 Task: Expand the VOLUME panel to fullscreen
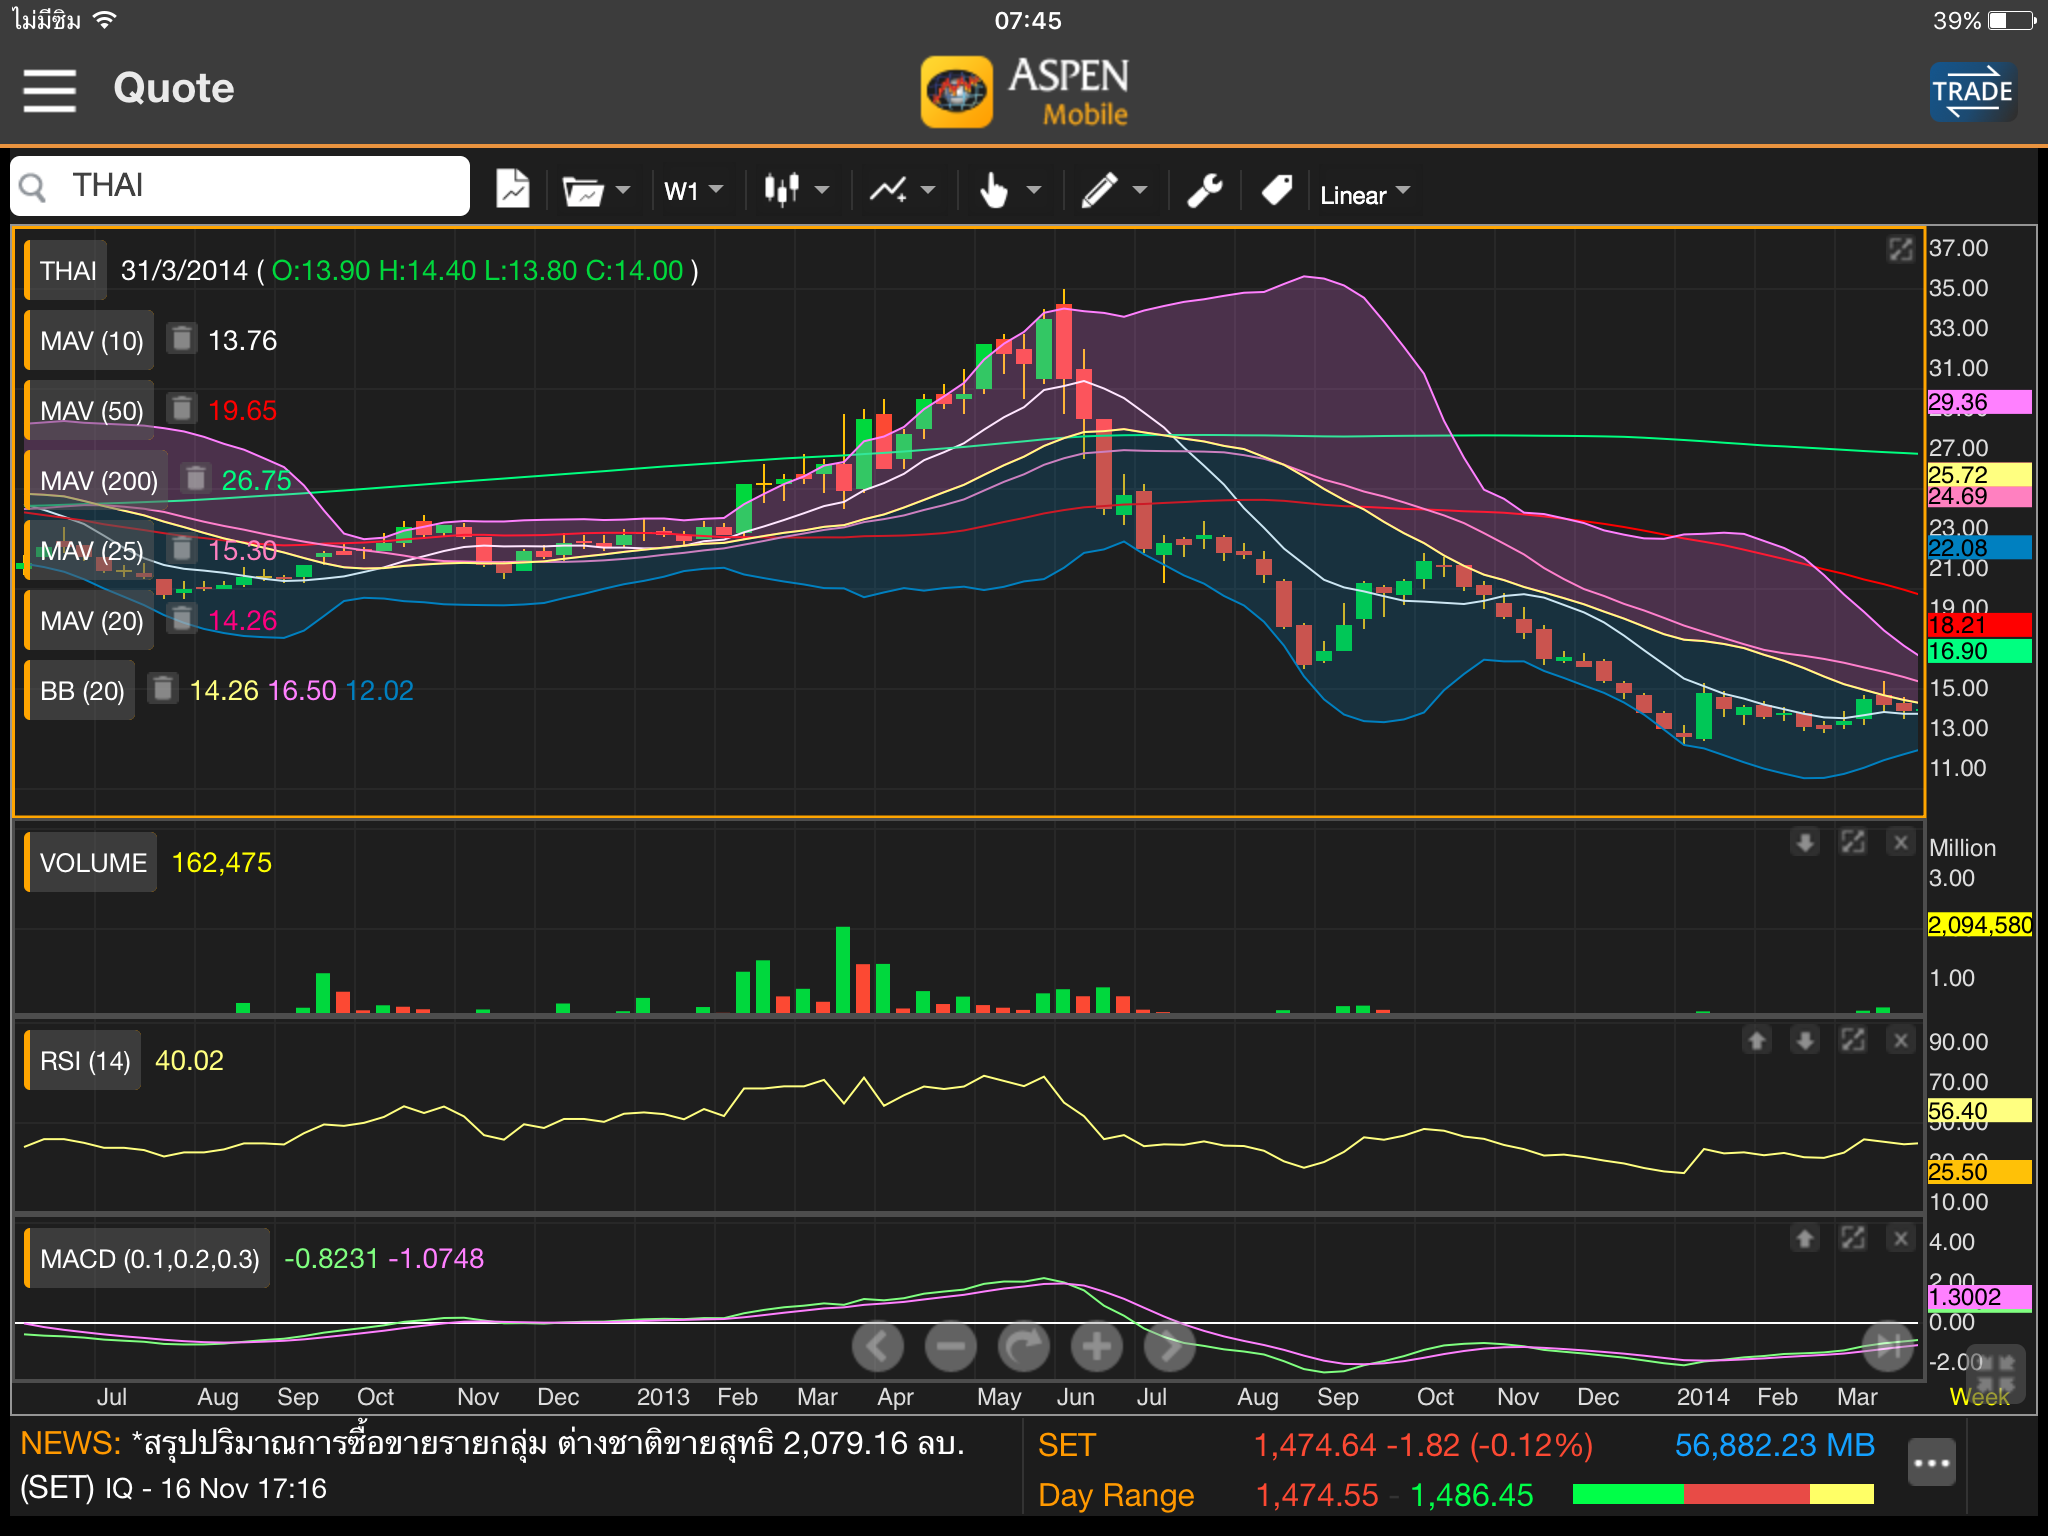pyautogui.click(x=1853, y=843)
